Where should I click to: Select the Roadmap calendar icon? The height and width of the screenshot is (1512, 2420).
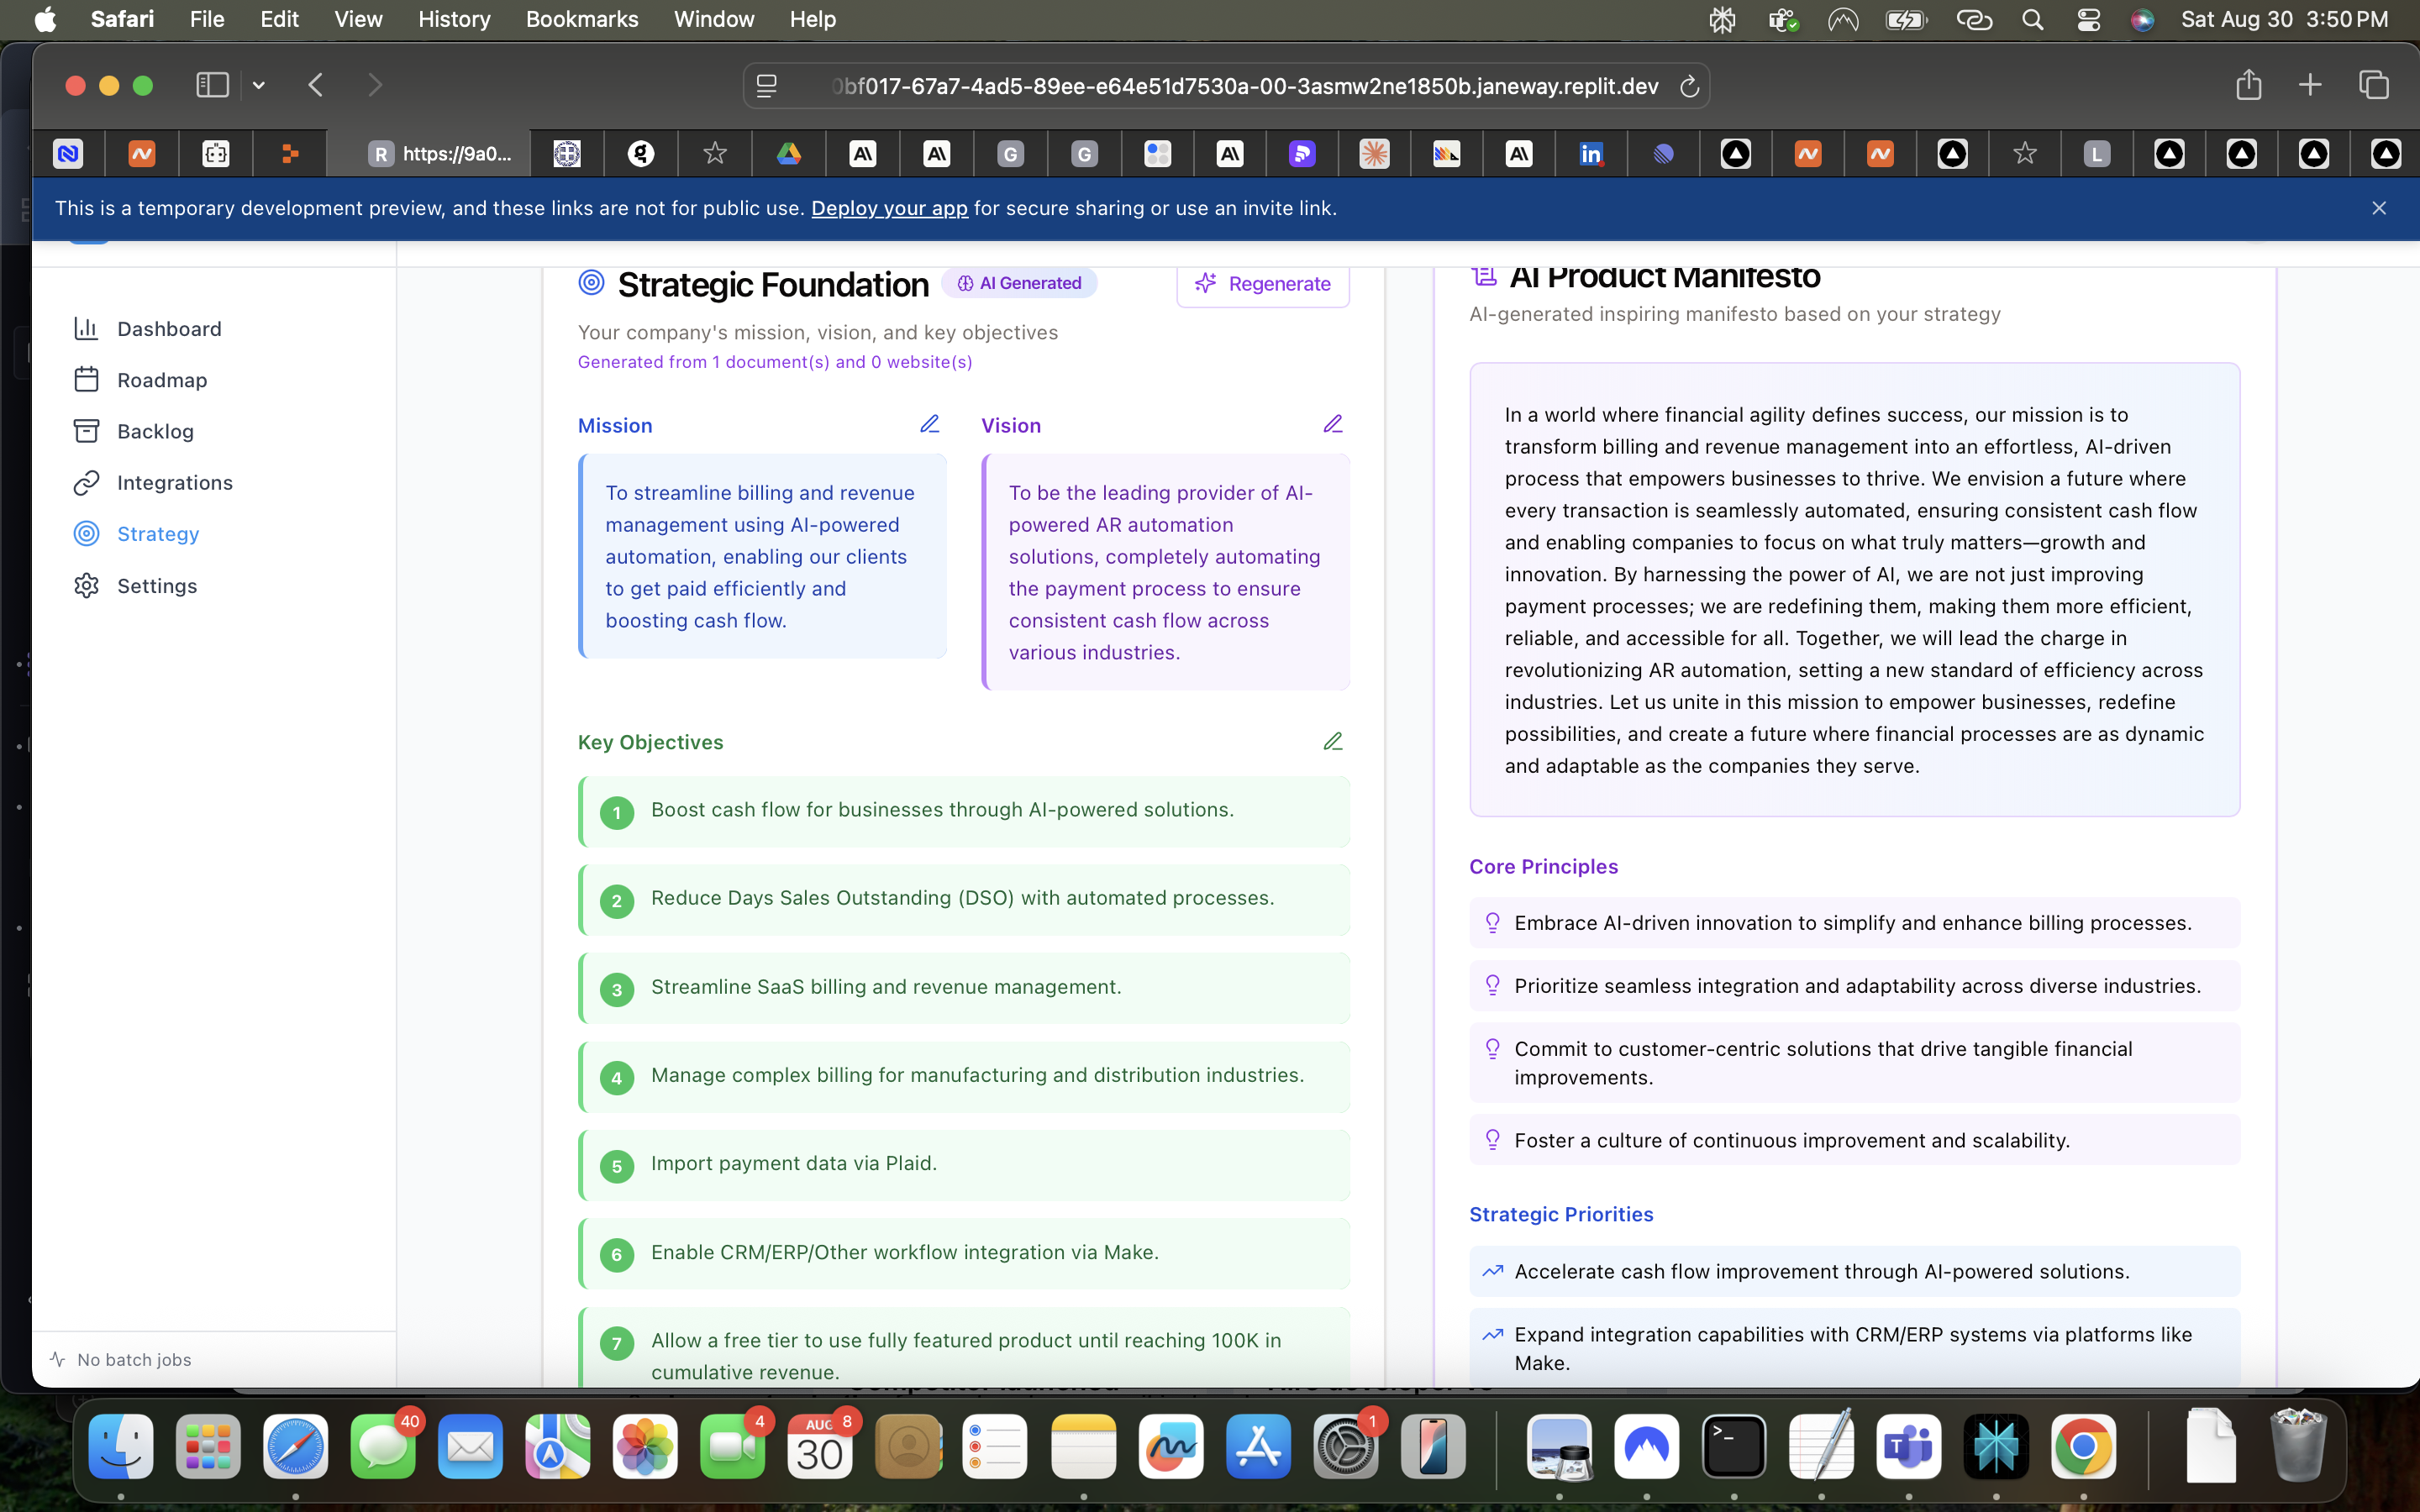(x=88, y=379)
